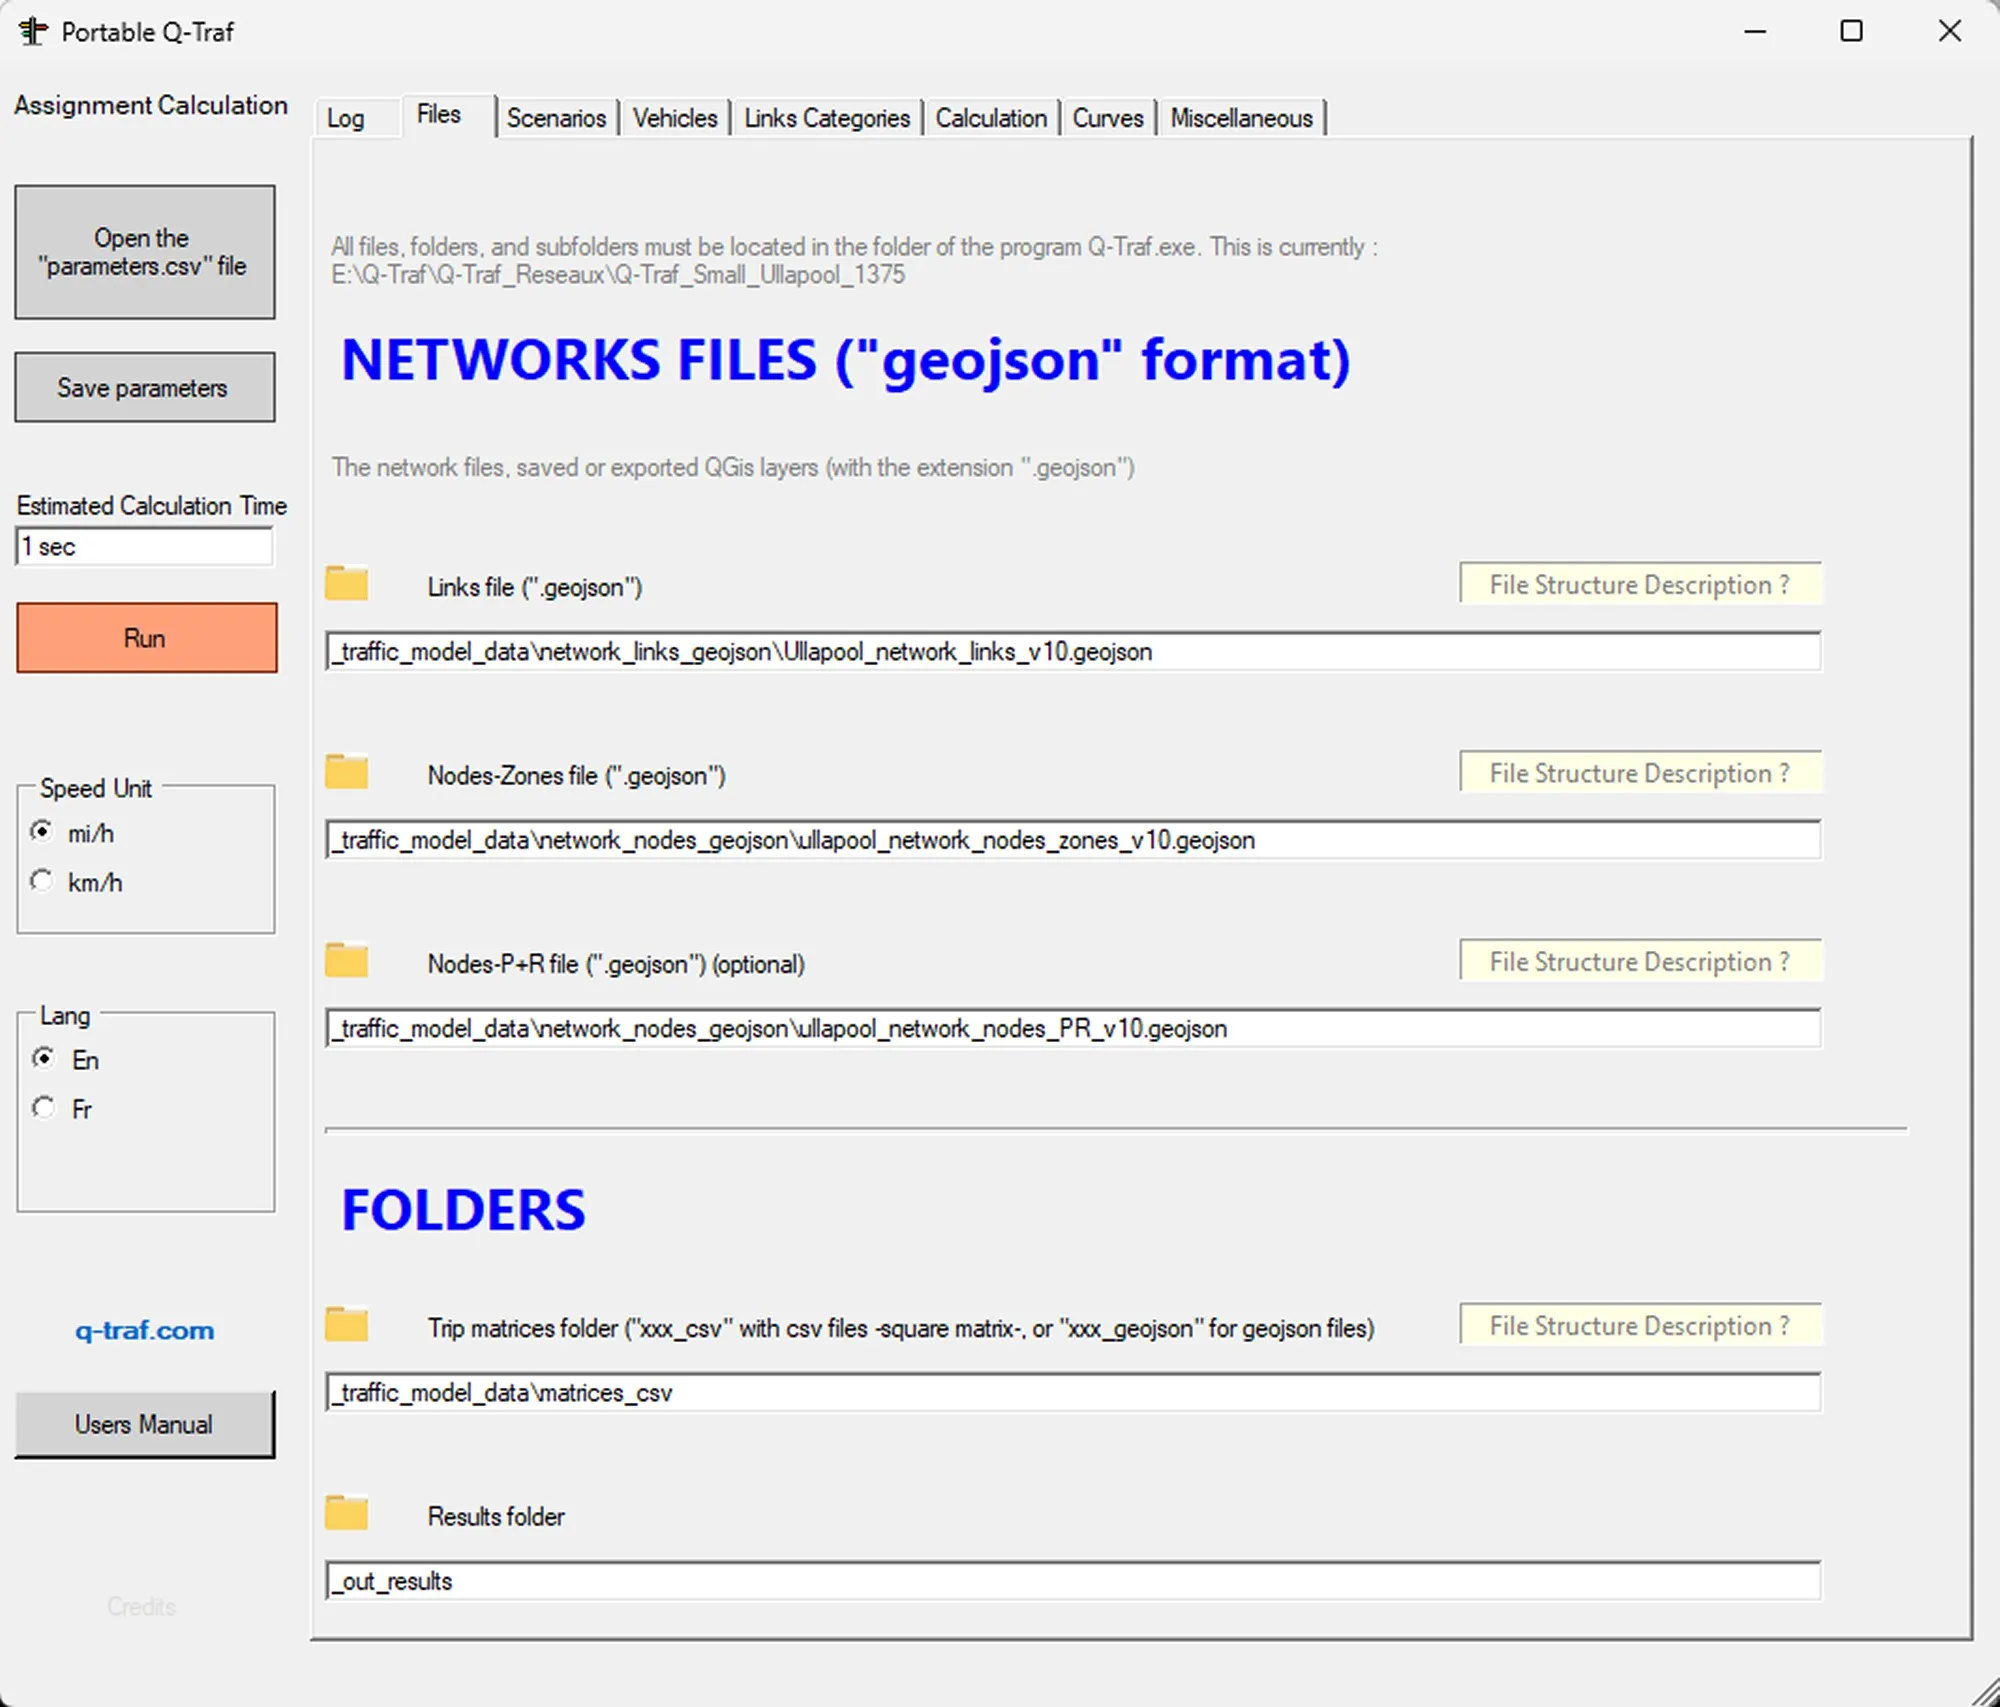Open the Users Manual
Screen dimensions: 2000x1707
point(144,1423)
